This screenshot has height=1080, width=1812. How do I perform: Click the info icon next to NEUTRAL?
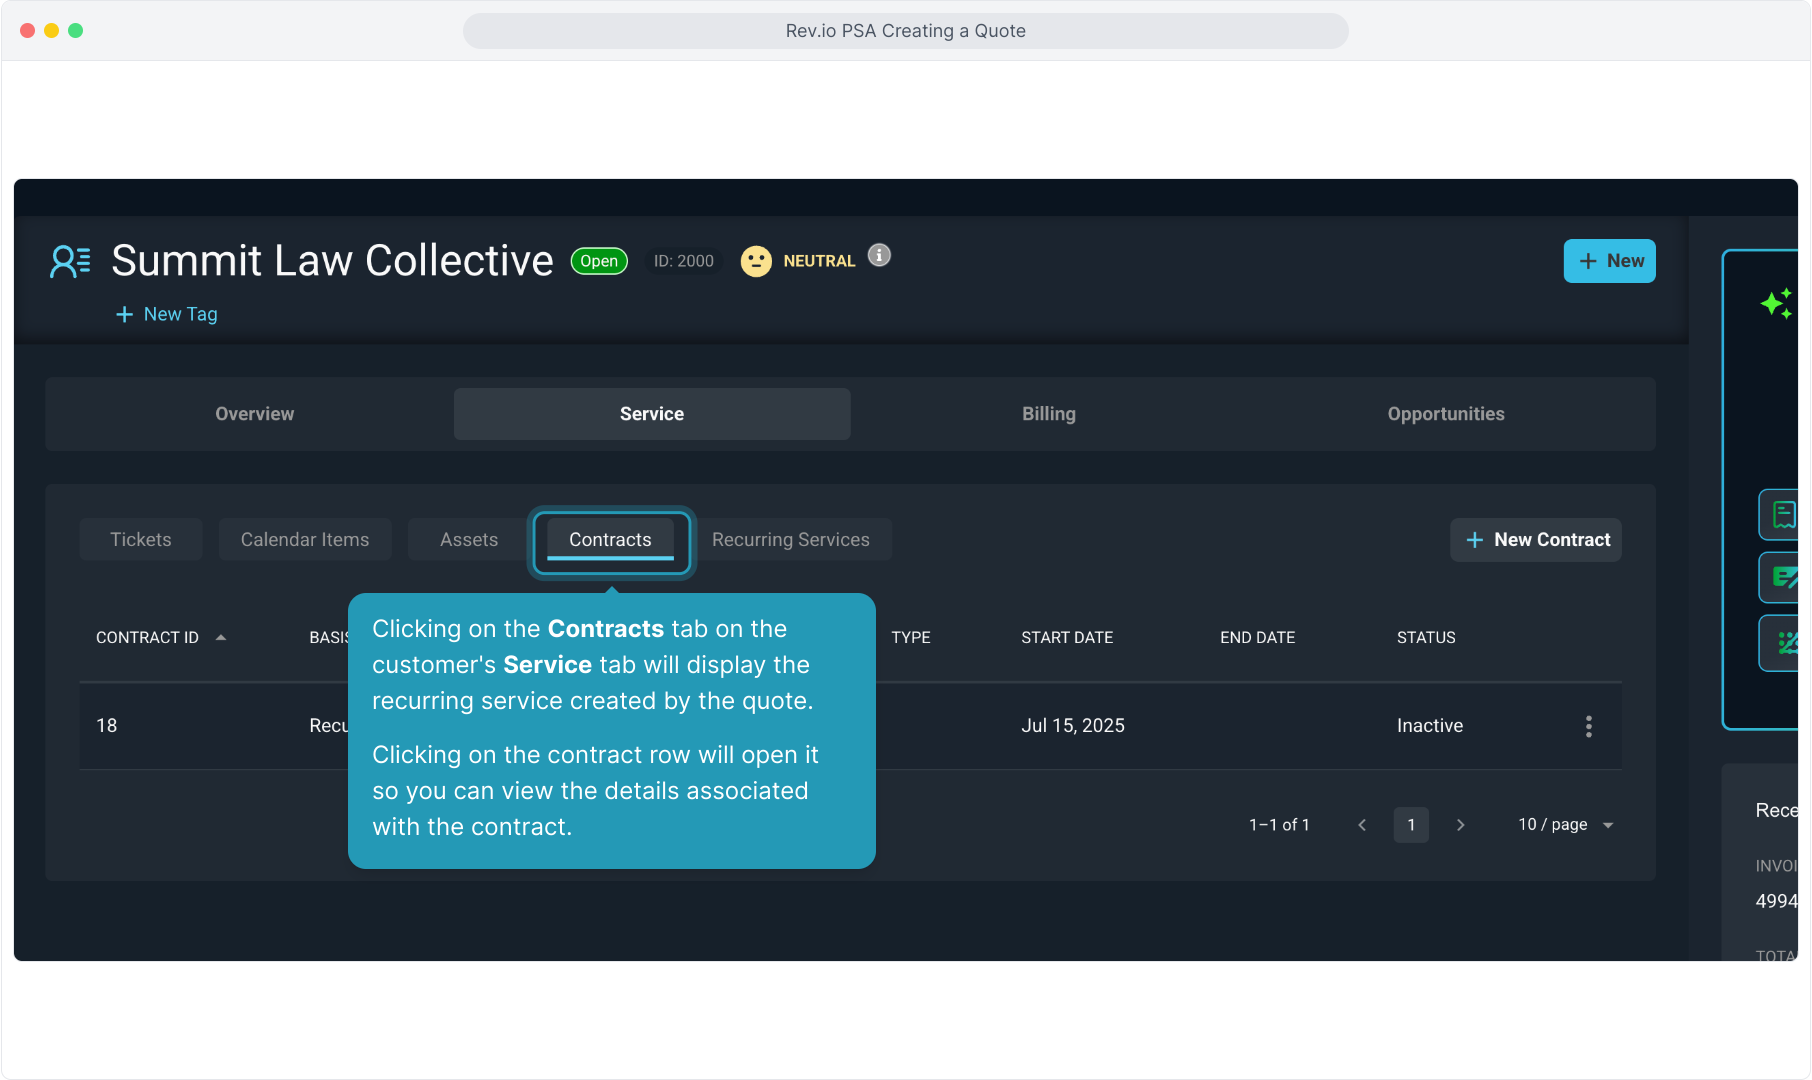click(x=879, y=256)
